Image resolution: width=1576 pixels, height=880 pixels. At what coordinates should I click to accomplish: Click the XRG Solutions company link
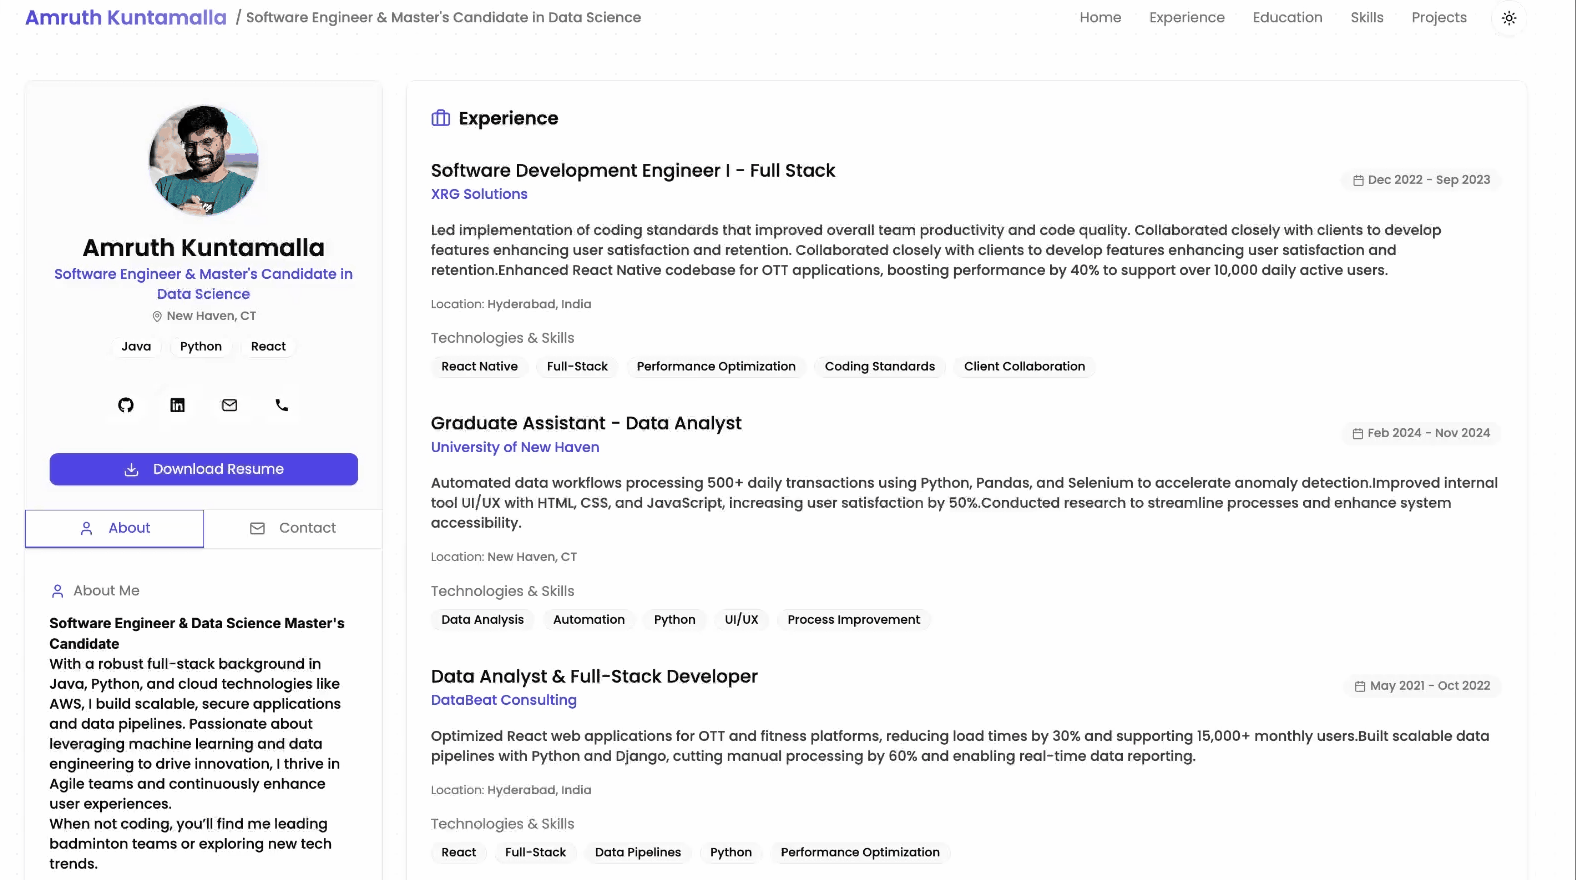click(479, 194)
